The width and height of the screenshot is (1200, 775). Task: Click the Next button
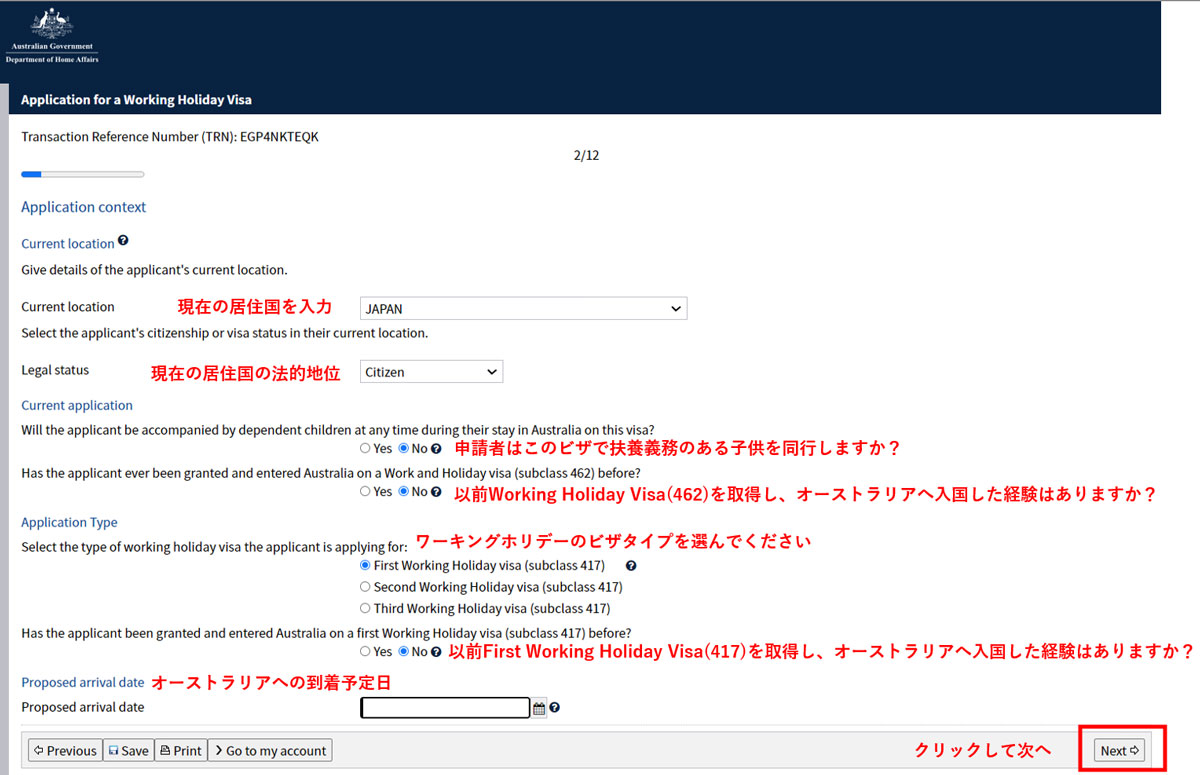click(x=1120, y=750)
